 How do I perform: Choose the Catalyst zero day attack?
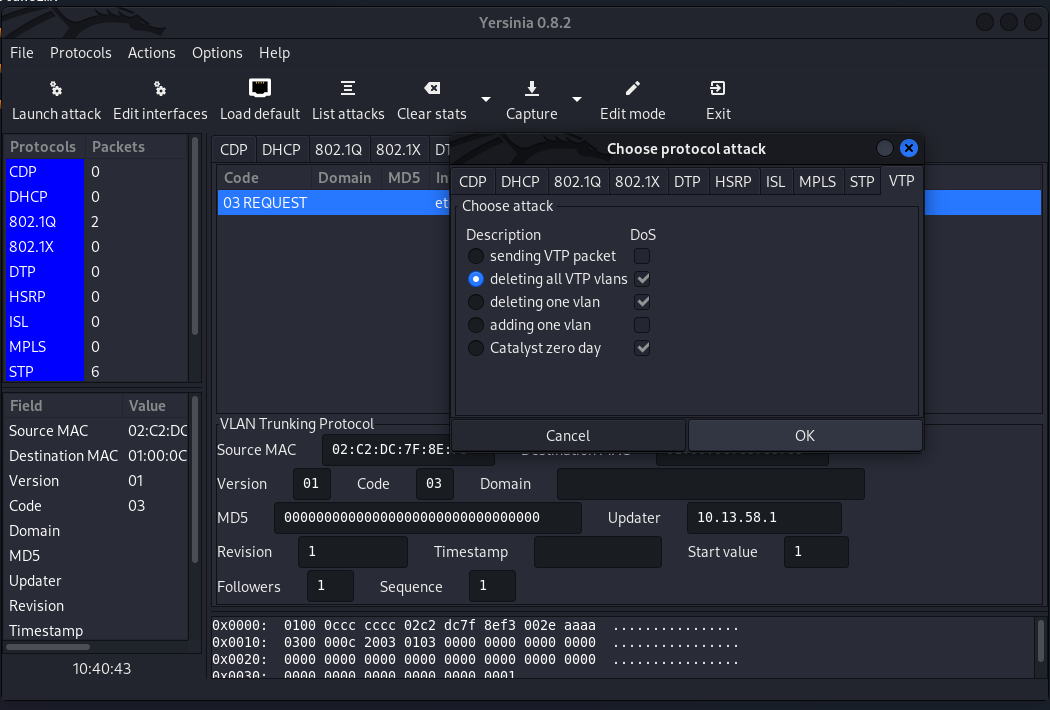(x=476, y=349)
